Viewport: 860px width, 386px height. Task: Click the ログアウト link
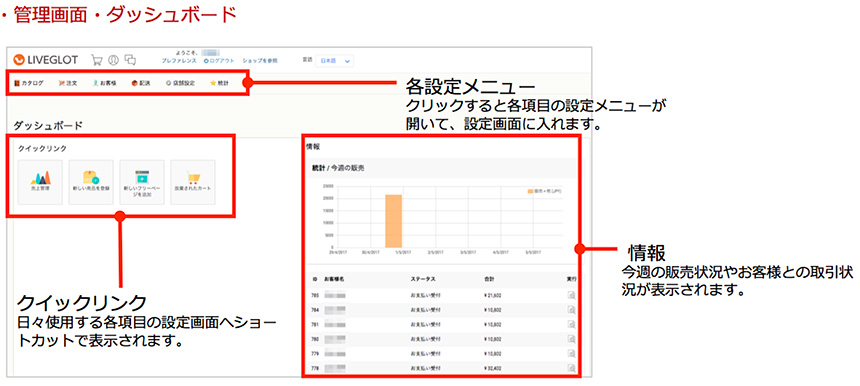coord(219,61)
